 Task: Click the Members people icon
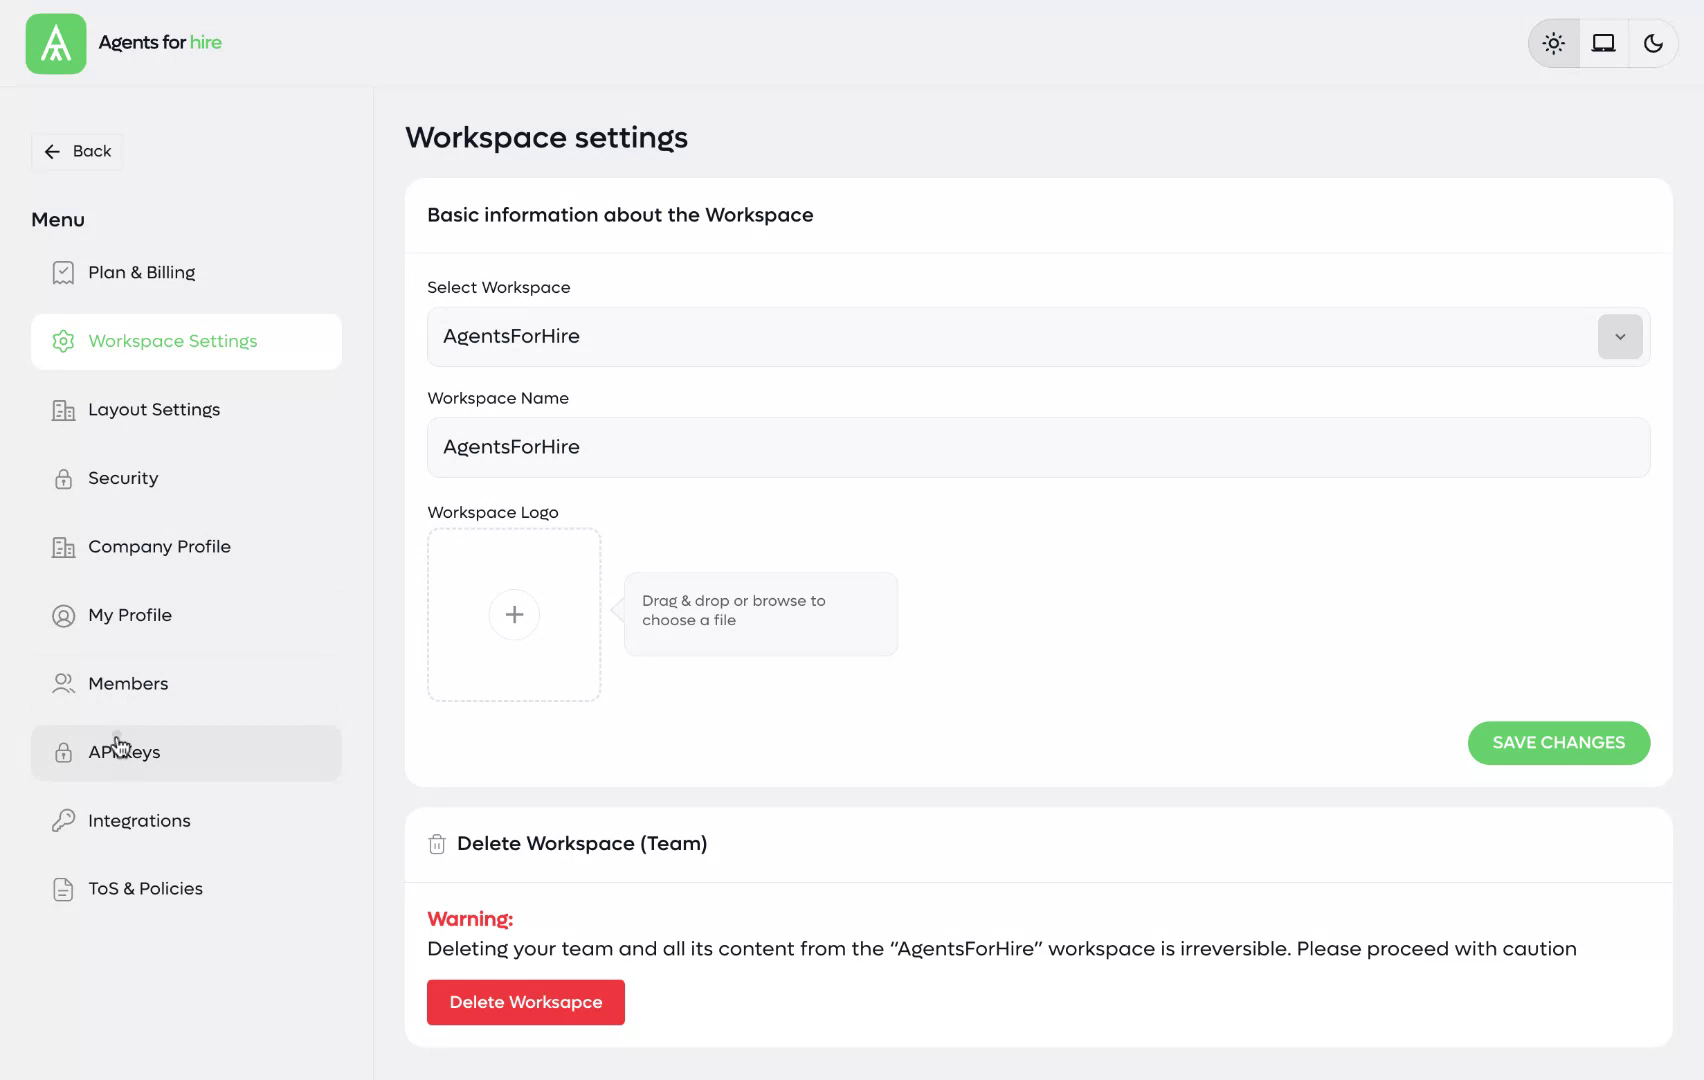tap(63, 684)
